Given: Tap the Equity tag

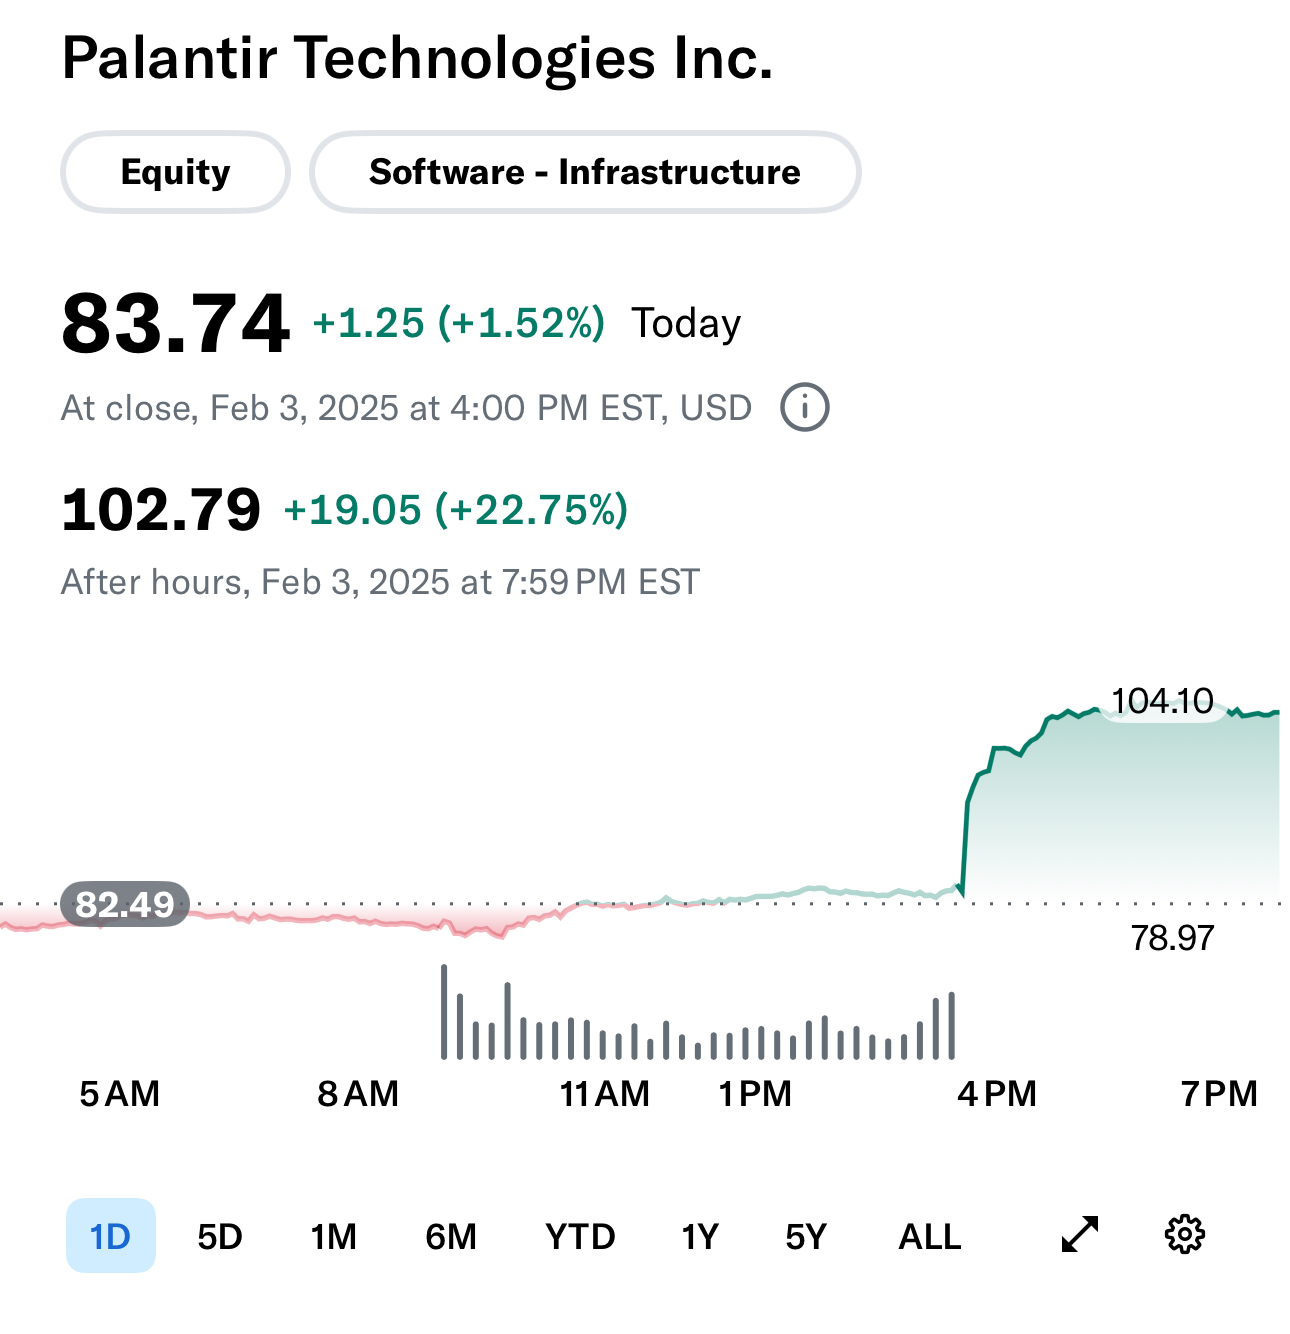Looking at the screenshot, I should [x=176, y=172].
